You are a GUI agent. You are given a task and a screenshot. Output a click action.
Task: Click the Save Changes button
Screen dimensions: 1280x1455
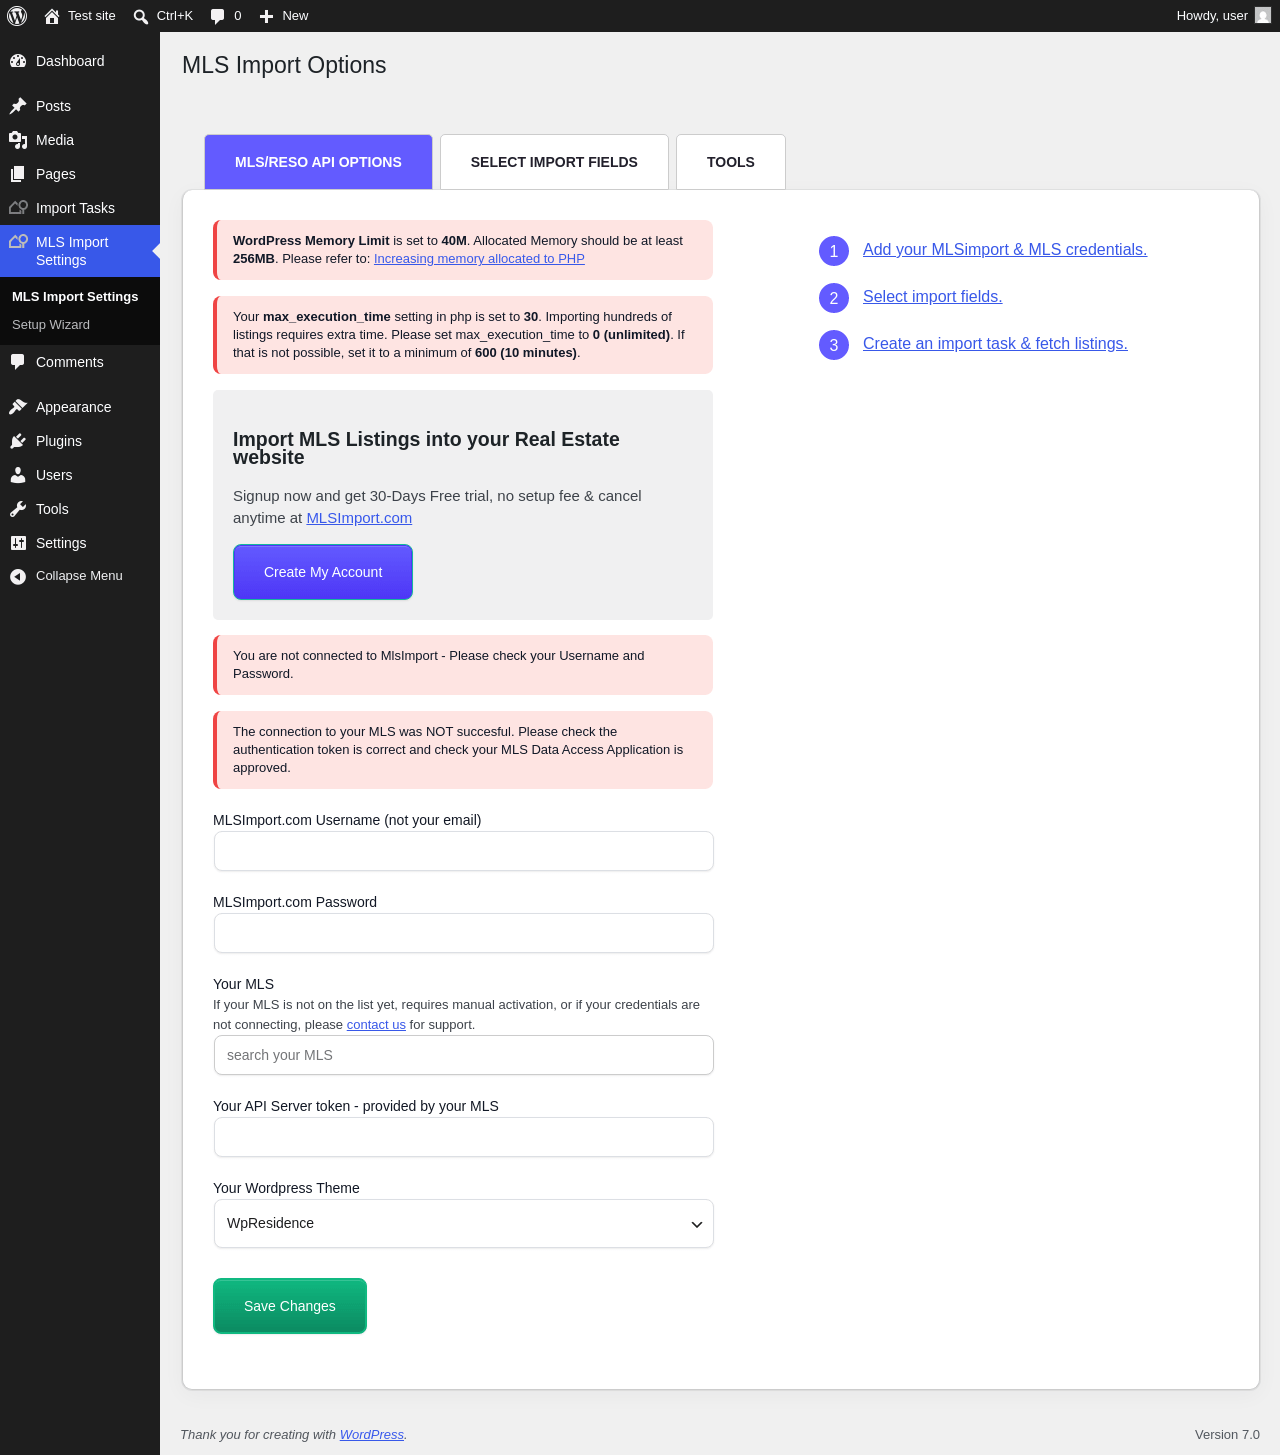click(290, 1306)
